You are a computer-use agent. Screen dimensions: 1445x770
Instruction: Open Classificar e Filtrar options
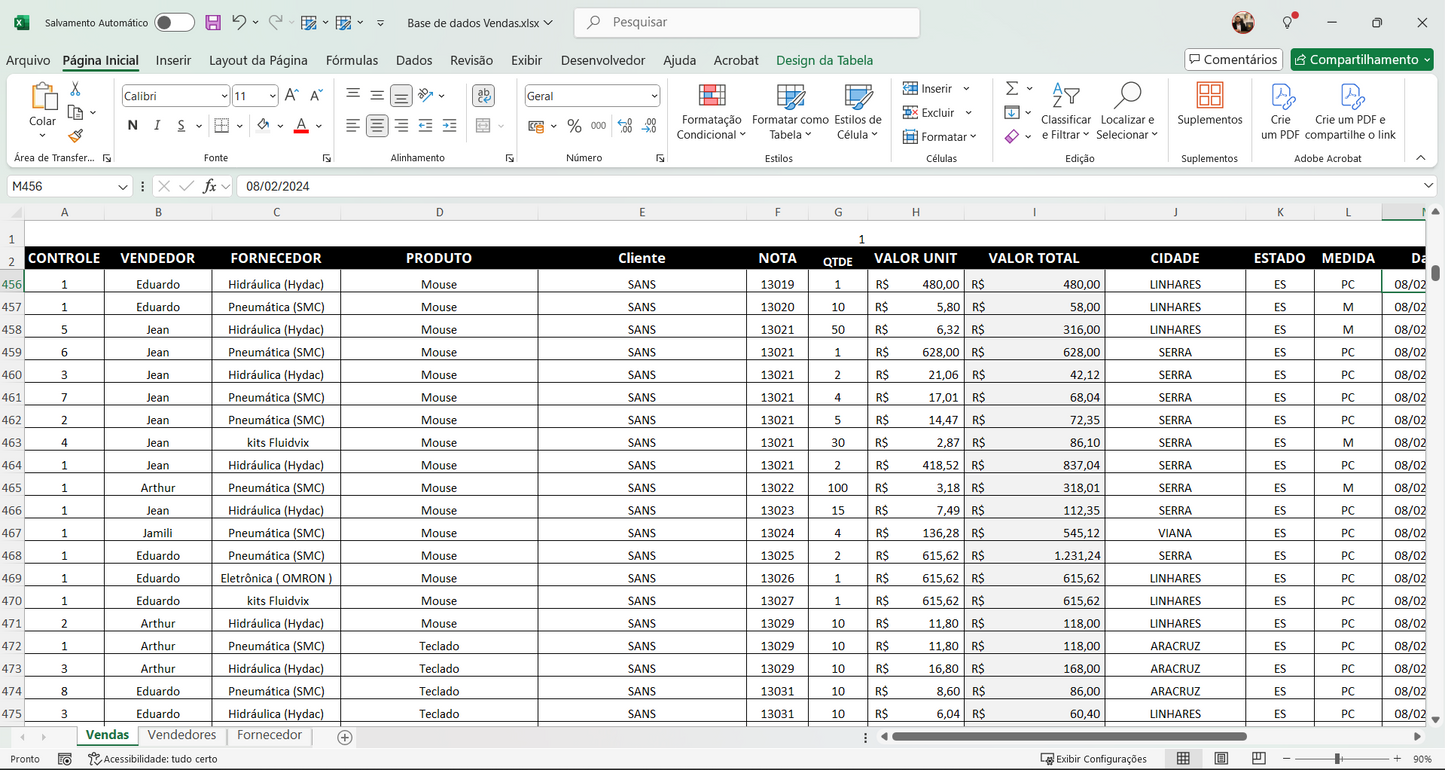[x=1066, y=112]
